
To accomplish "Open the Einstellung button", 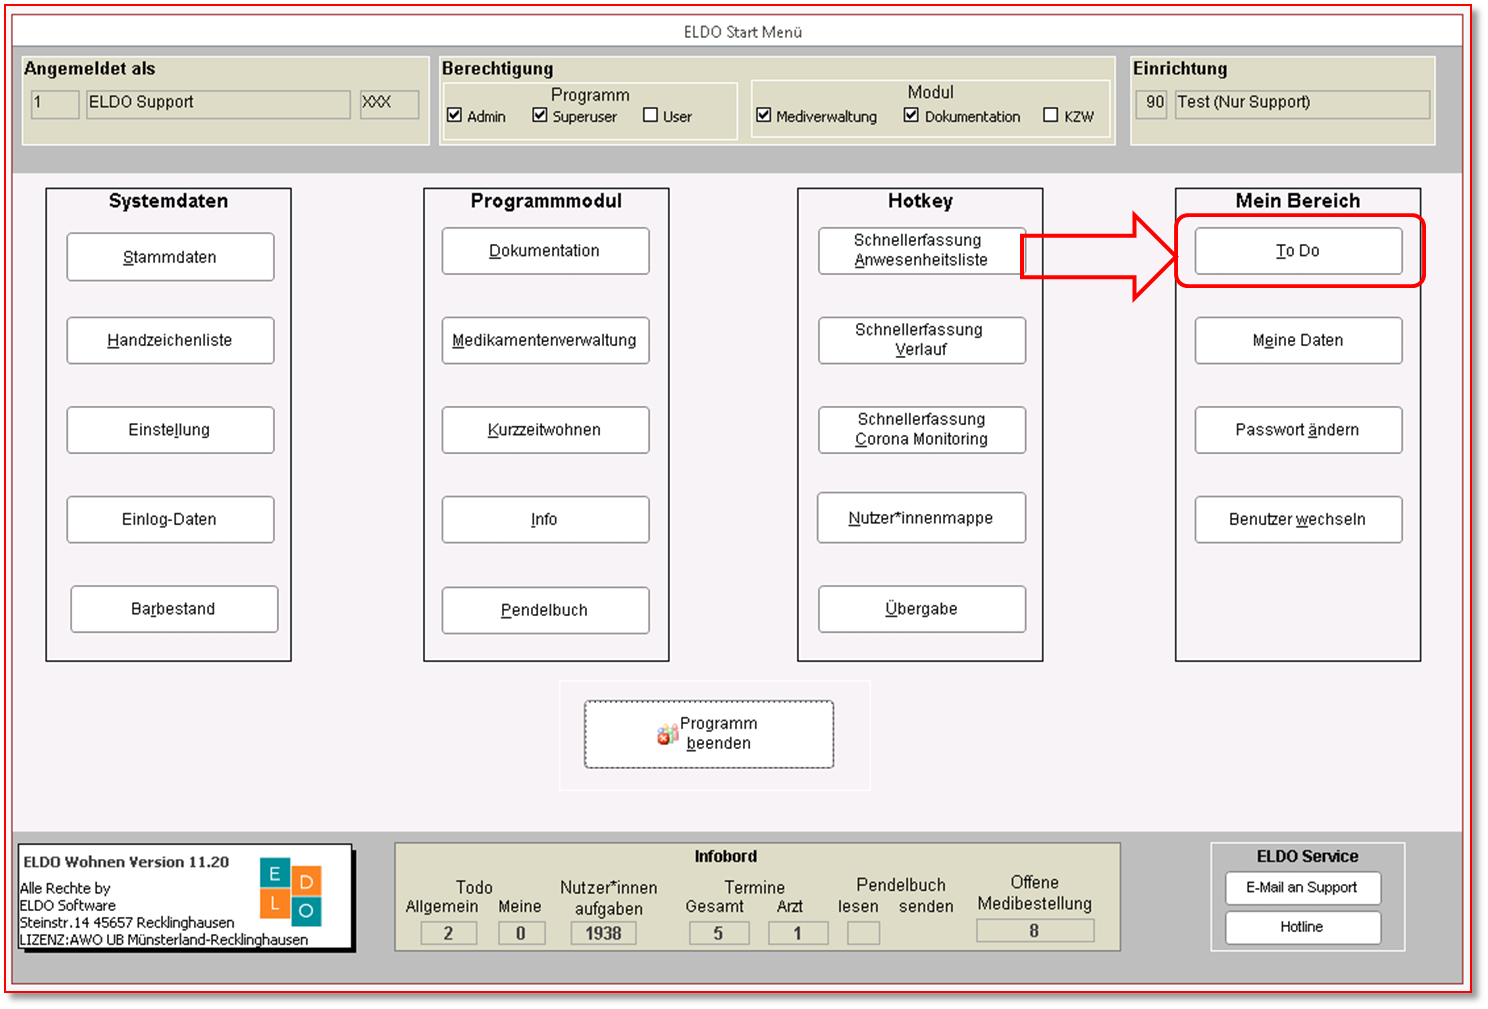I will [170, 430].
